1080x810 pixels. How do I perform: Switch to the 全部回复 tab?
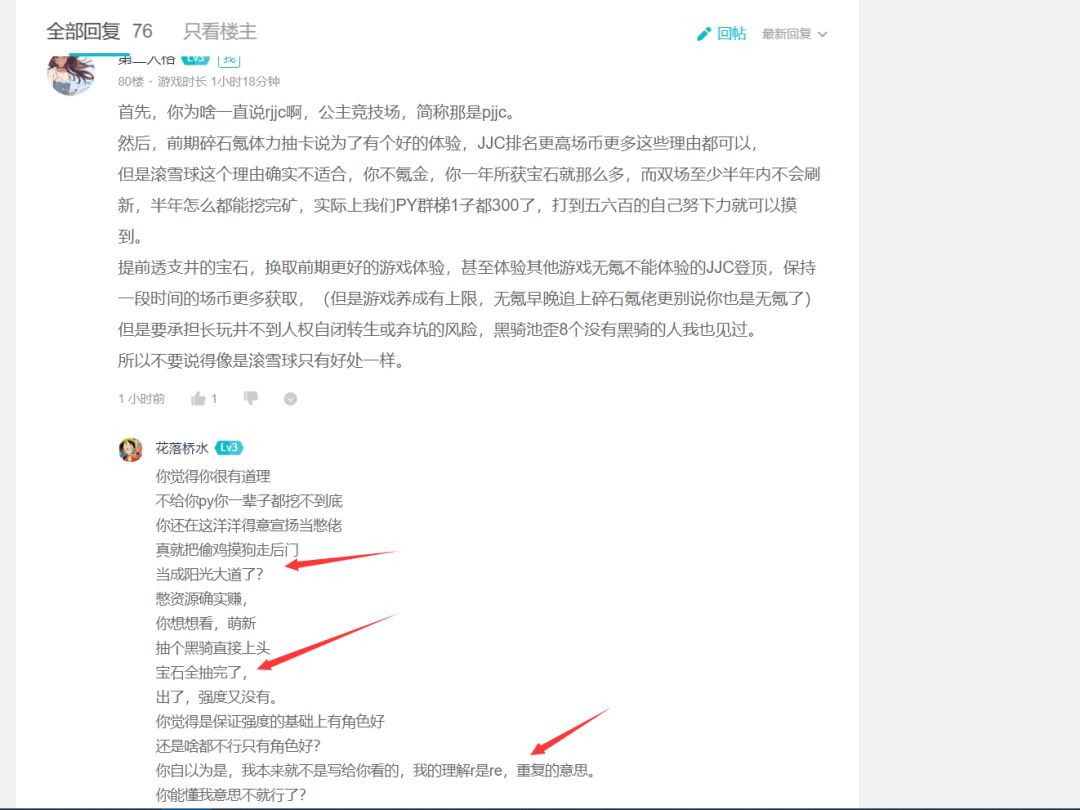[83, 31]
